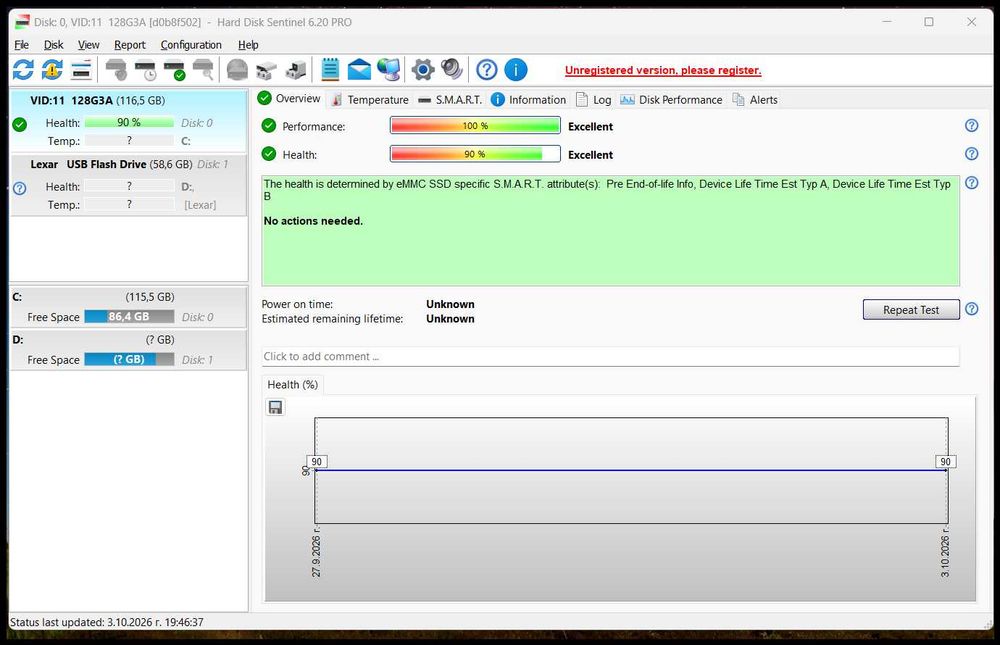Click the disk icon with clock overlay
This screenshot has height=645, width=1000.
[x=145, y=70]
